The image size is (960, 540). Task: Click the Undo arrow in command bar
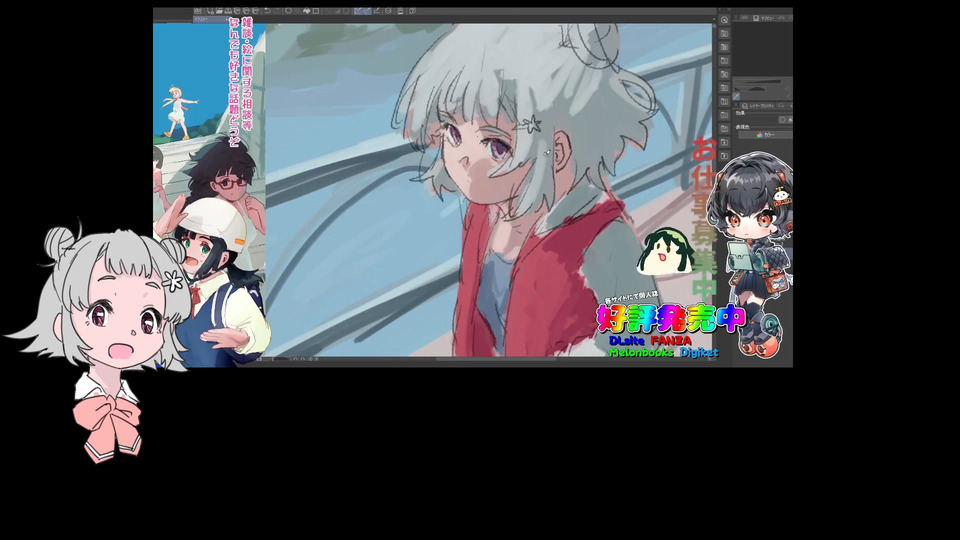(266, 11)
